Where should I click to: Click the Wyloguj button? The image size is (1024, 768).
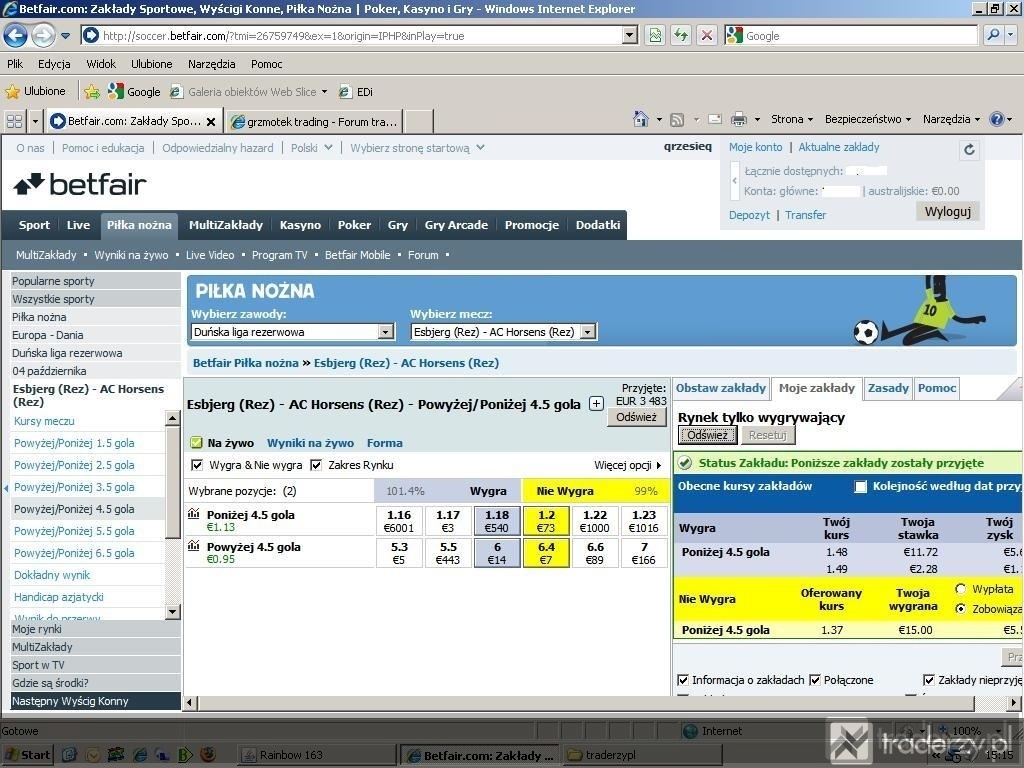point(948,212)
